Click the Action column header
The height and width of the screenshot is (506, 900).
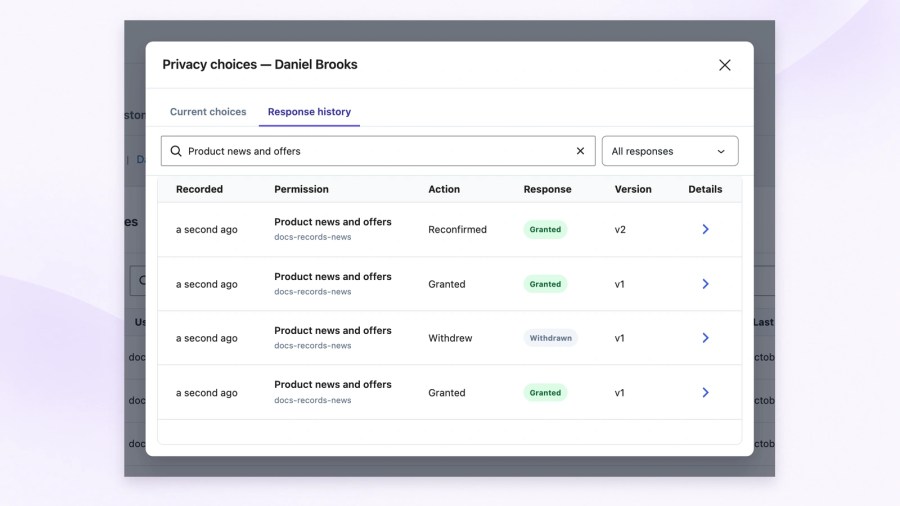point(444,189)
